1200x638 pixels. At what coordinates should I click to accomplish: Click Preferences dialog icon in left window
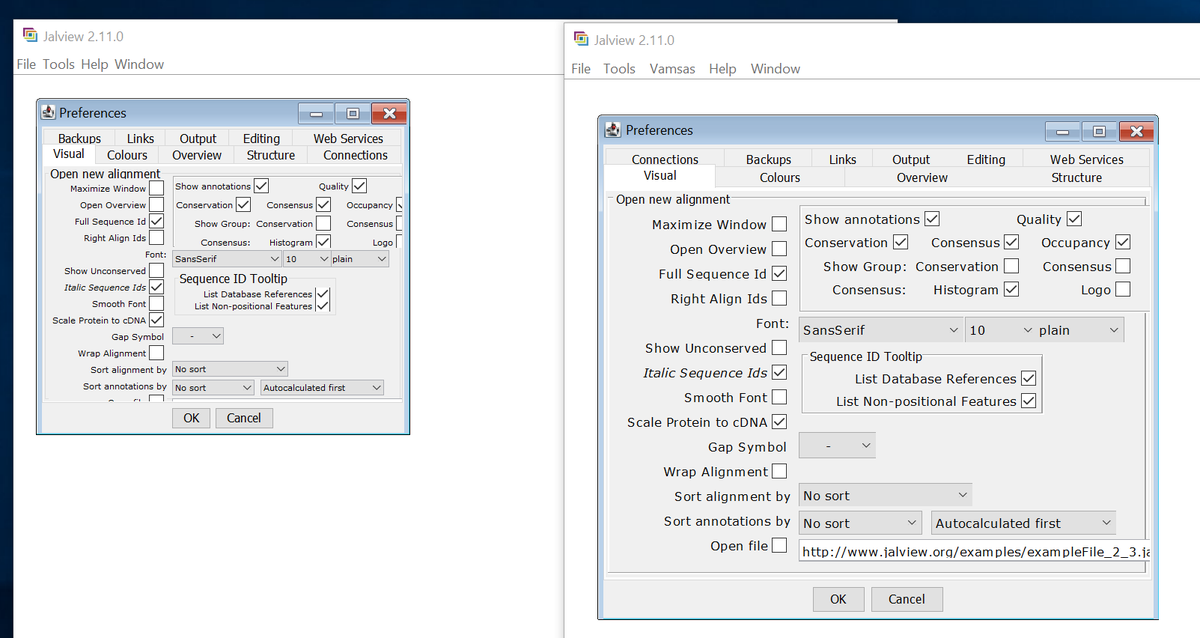click(47, 112)
